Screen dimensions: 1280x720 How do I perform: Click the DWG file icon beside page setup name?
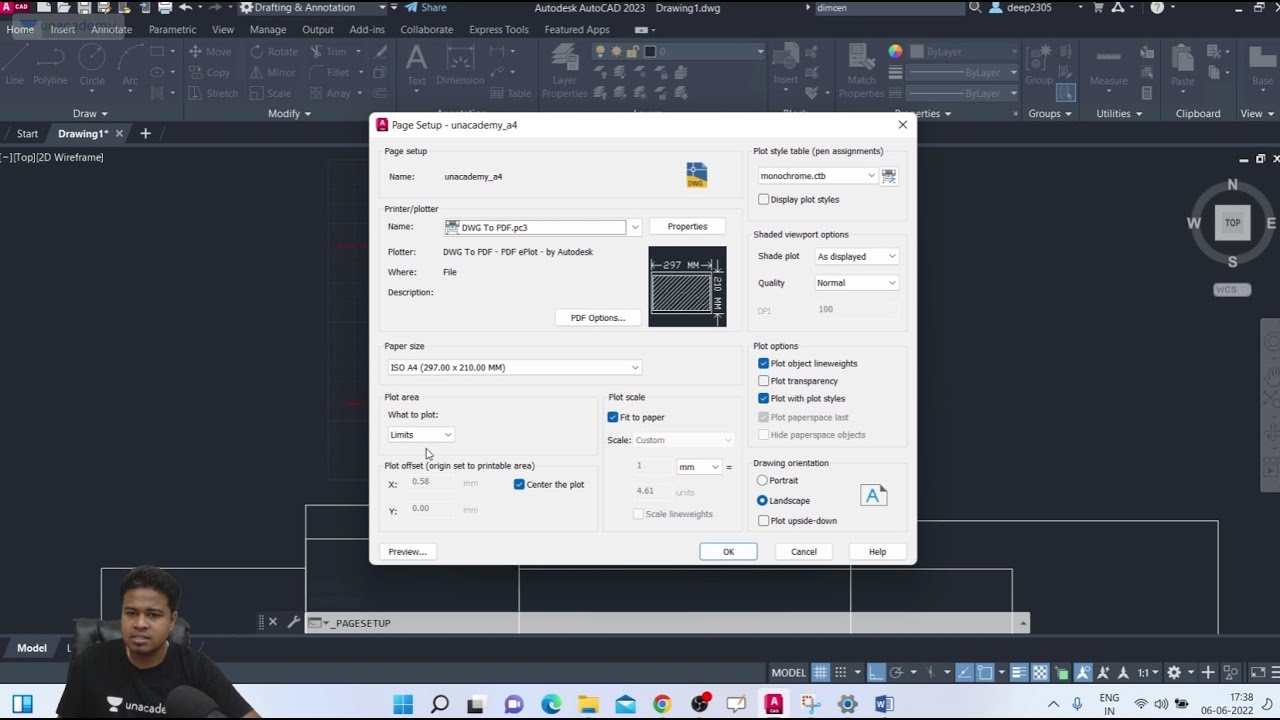pyautogui.click(x=697, y=175)
